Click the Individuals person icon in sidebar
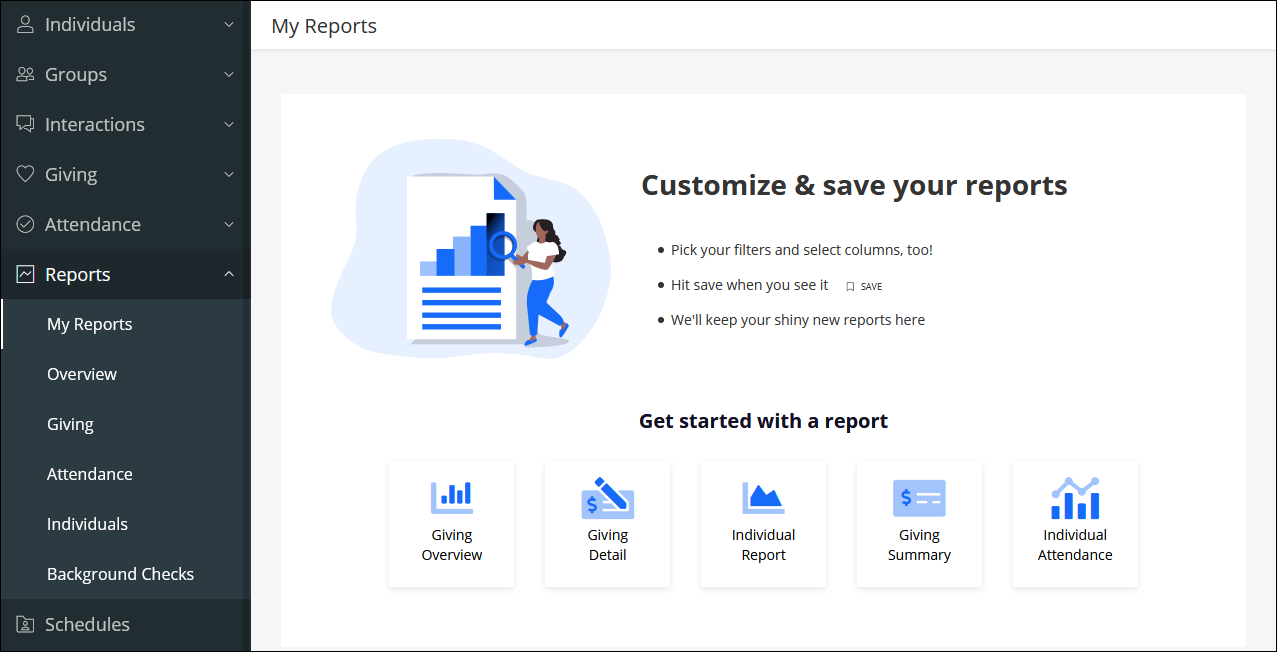 coord(26,24)
